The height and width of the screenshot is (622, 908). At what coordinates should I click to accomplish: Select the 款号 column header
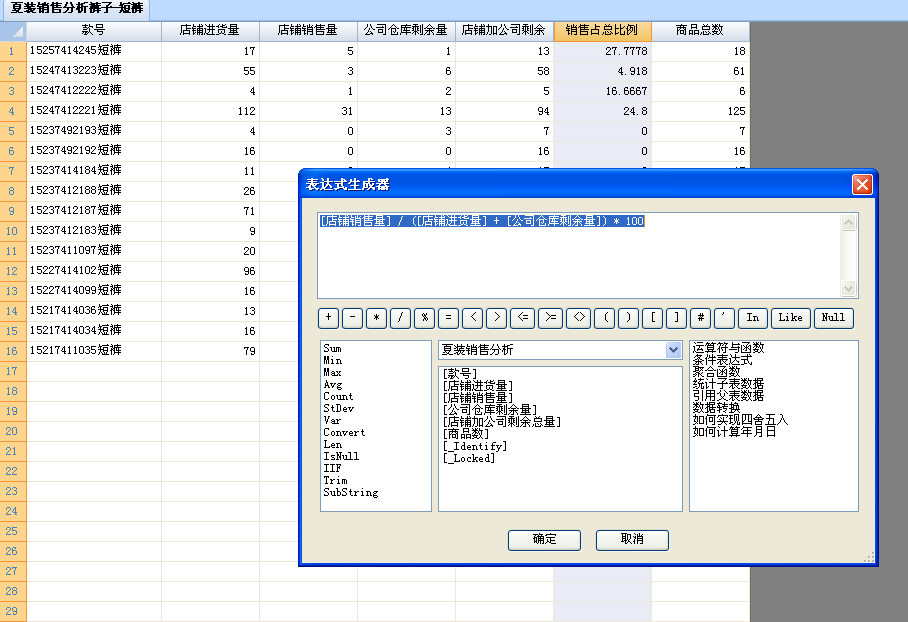[x=93, y=30]
